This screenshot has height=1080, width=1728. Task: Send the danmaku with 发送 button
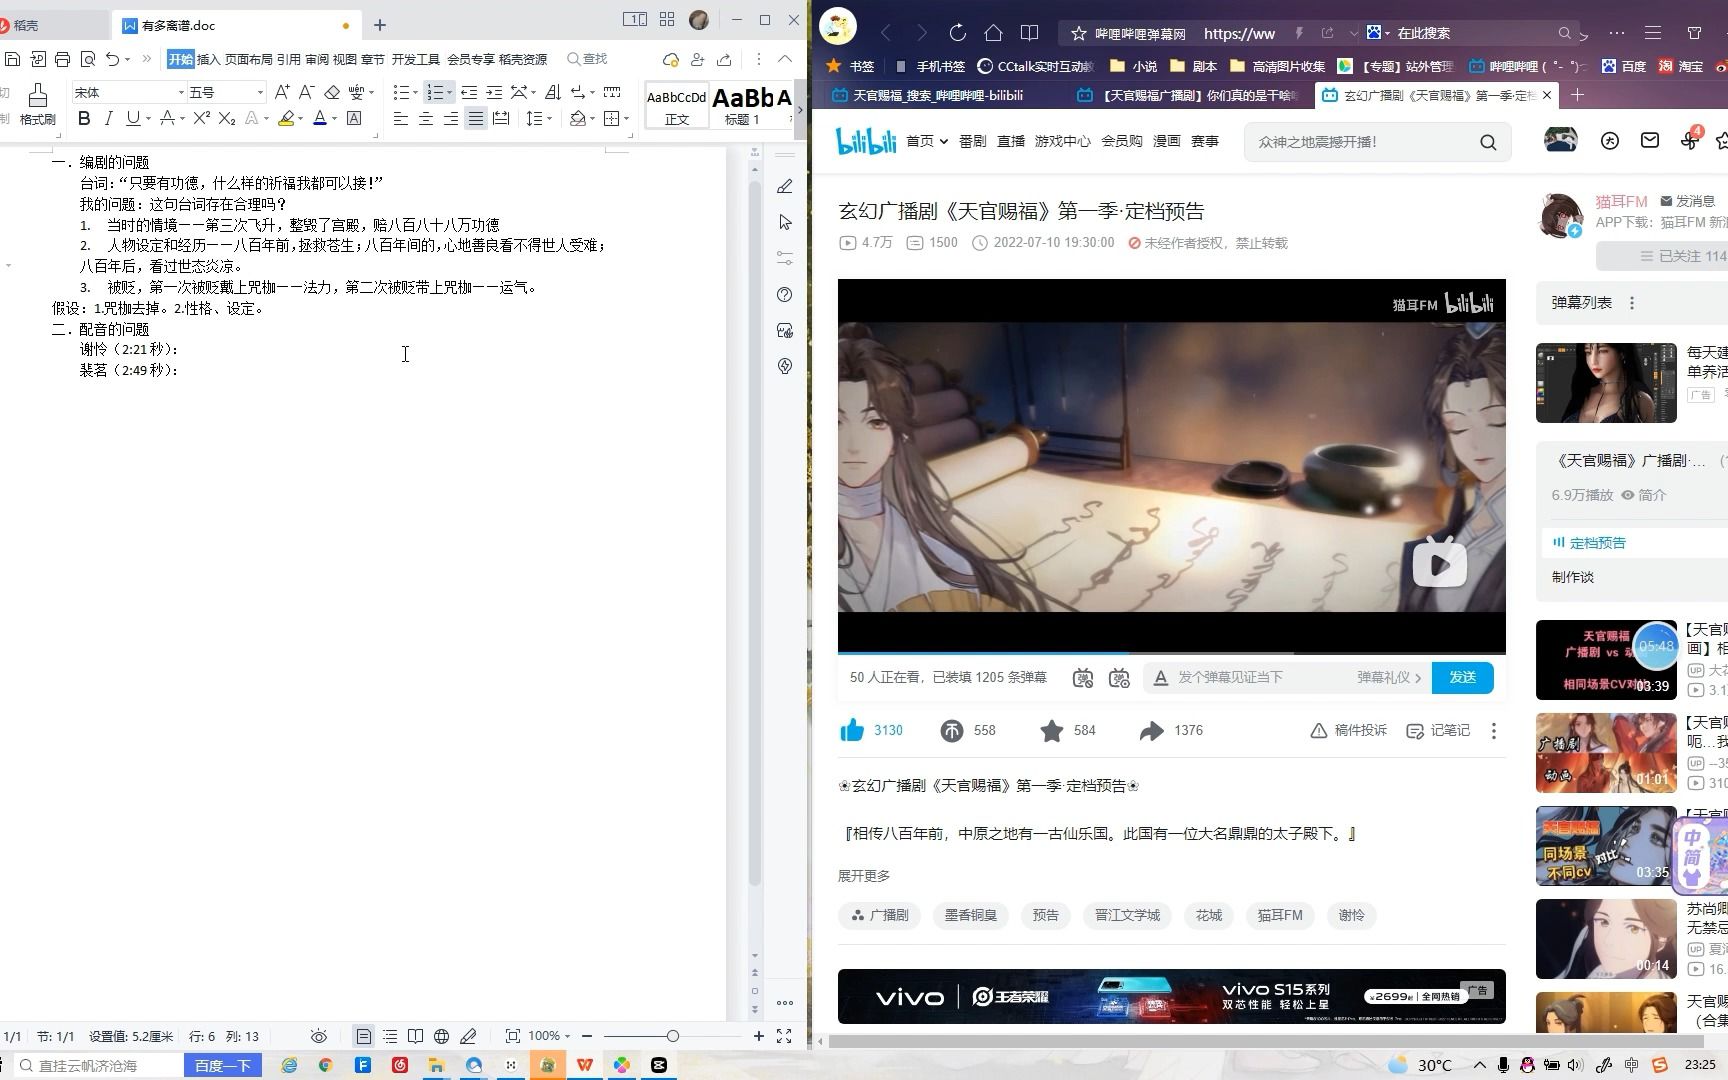[x=1462, y=678]
